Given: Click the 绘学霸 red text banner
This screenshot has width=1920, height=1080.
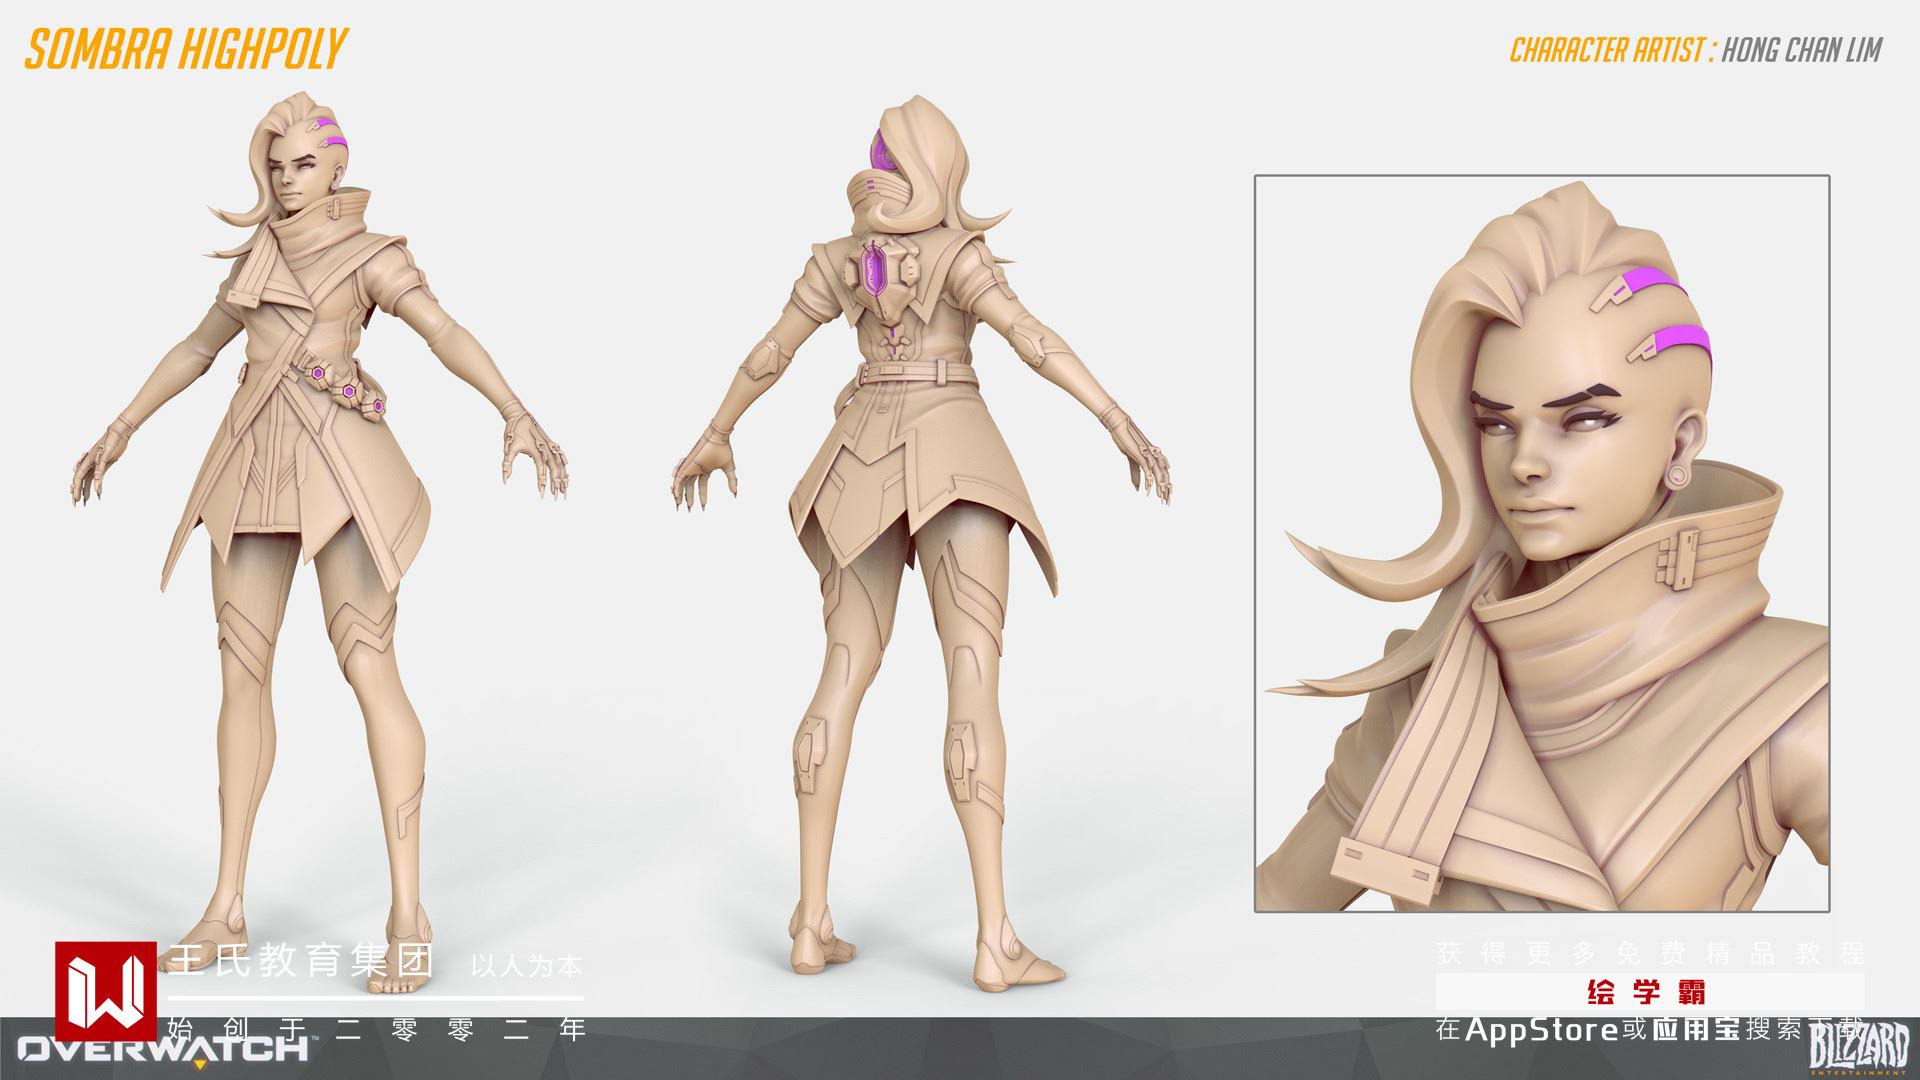Looking at the screenshot, I should point(1646,993).
